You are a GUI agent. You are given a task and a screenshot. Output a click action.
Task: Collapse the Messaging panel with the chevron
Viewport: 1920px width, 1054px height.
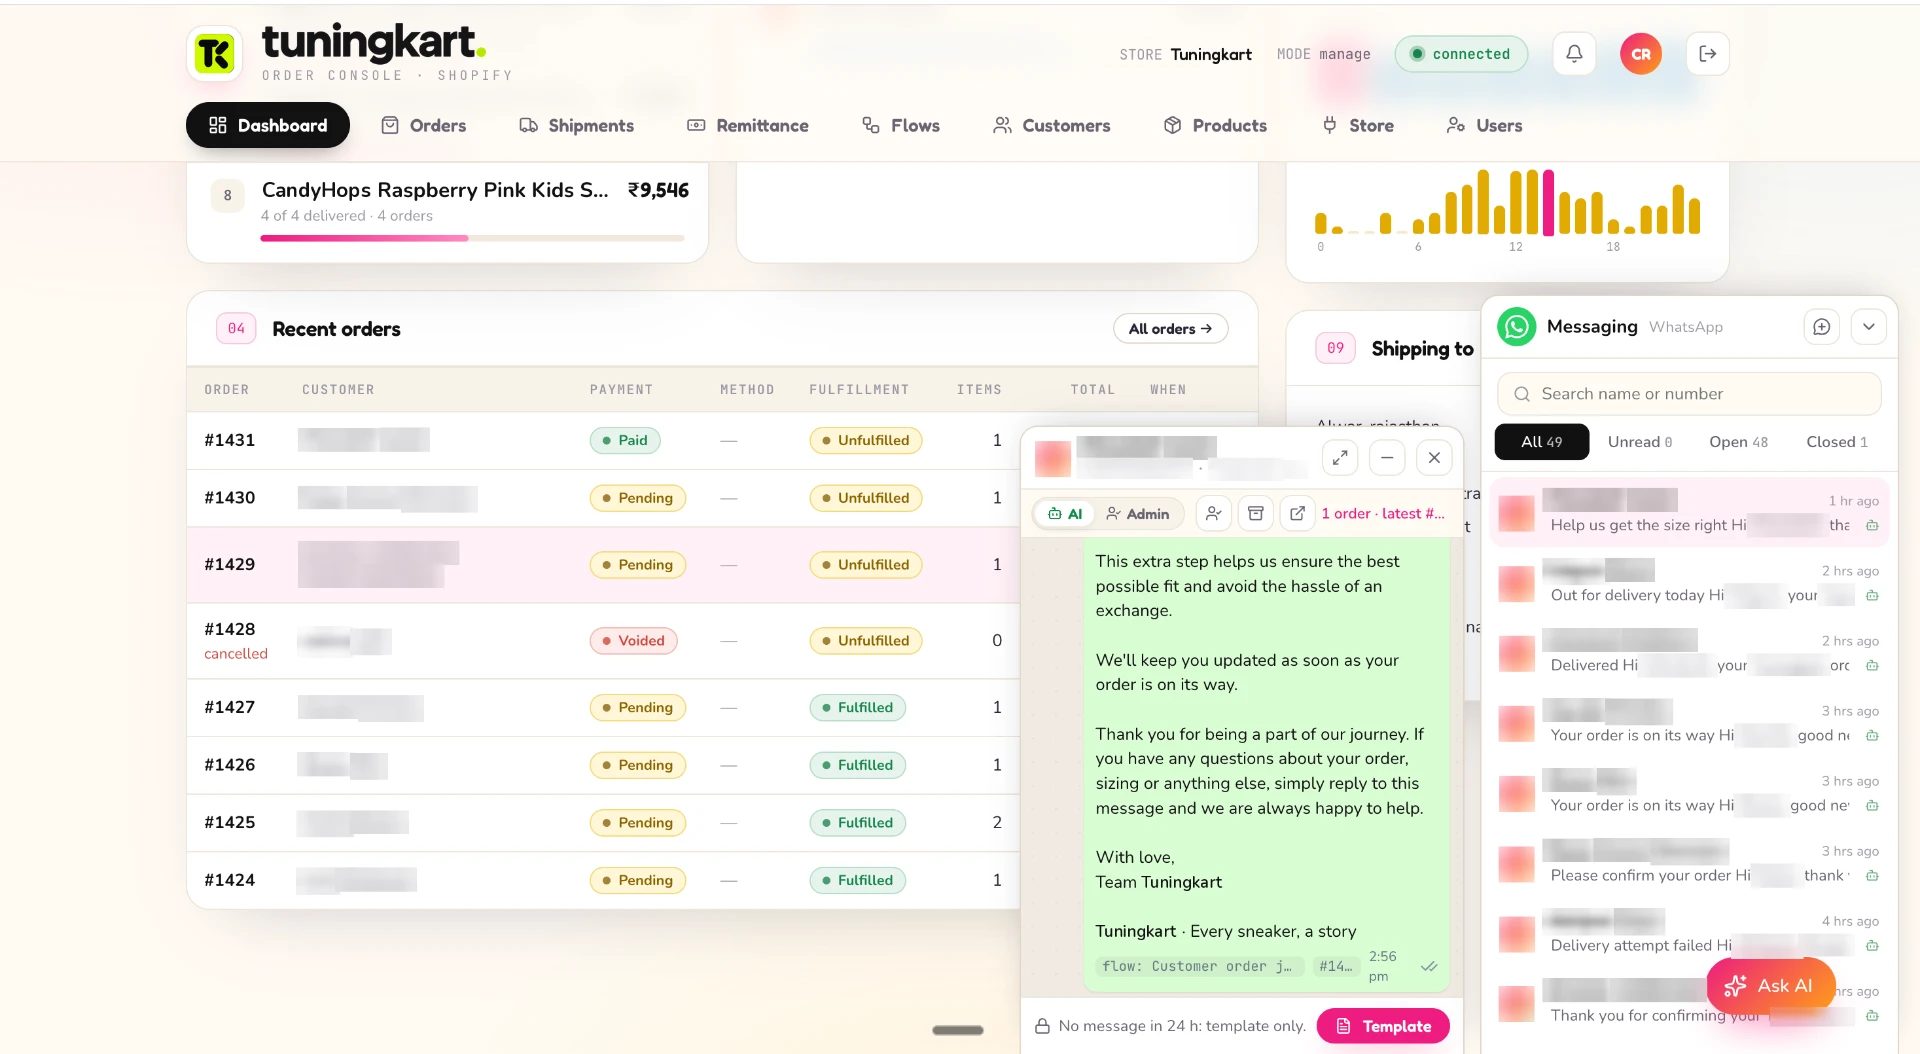click(x=1868, y=327)
